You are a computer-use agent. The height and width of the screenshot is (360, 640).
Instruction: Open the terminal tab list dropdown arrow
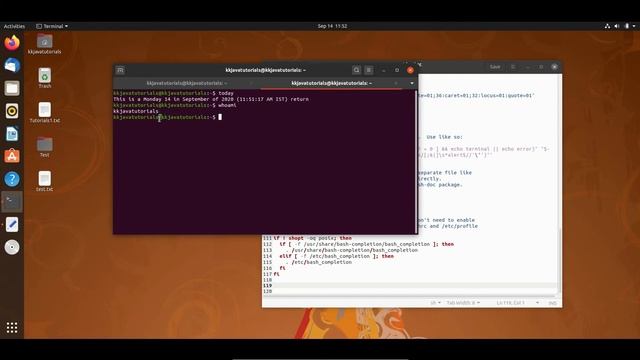pyautogui.click(x=411, y=83)
